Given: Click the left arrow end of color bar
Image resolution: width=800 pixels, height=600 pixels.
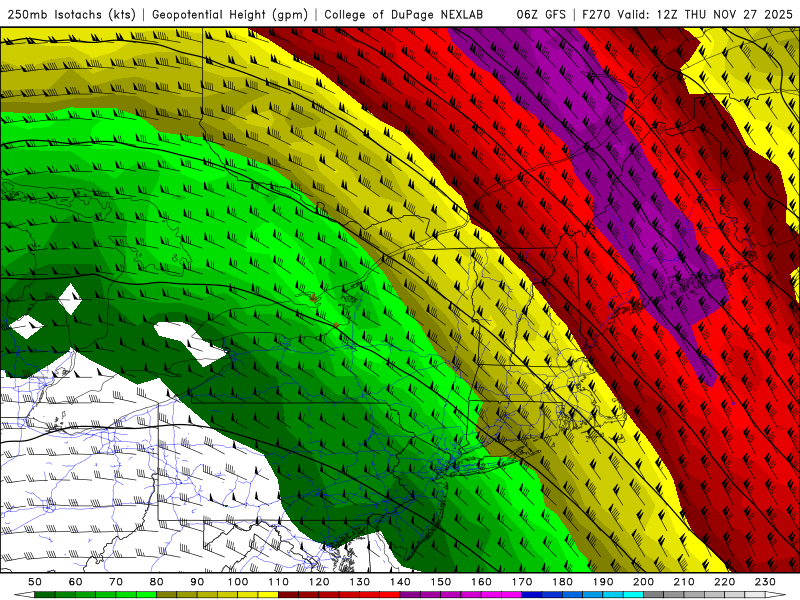Looking at the screenshot, I should (24, 595).
